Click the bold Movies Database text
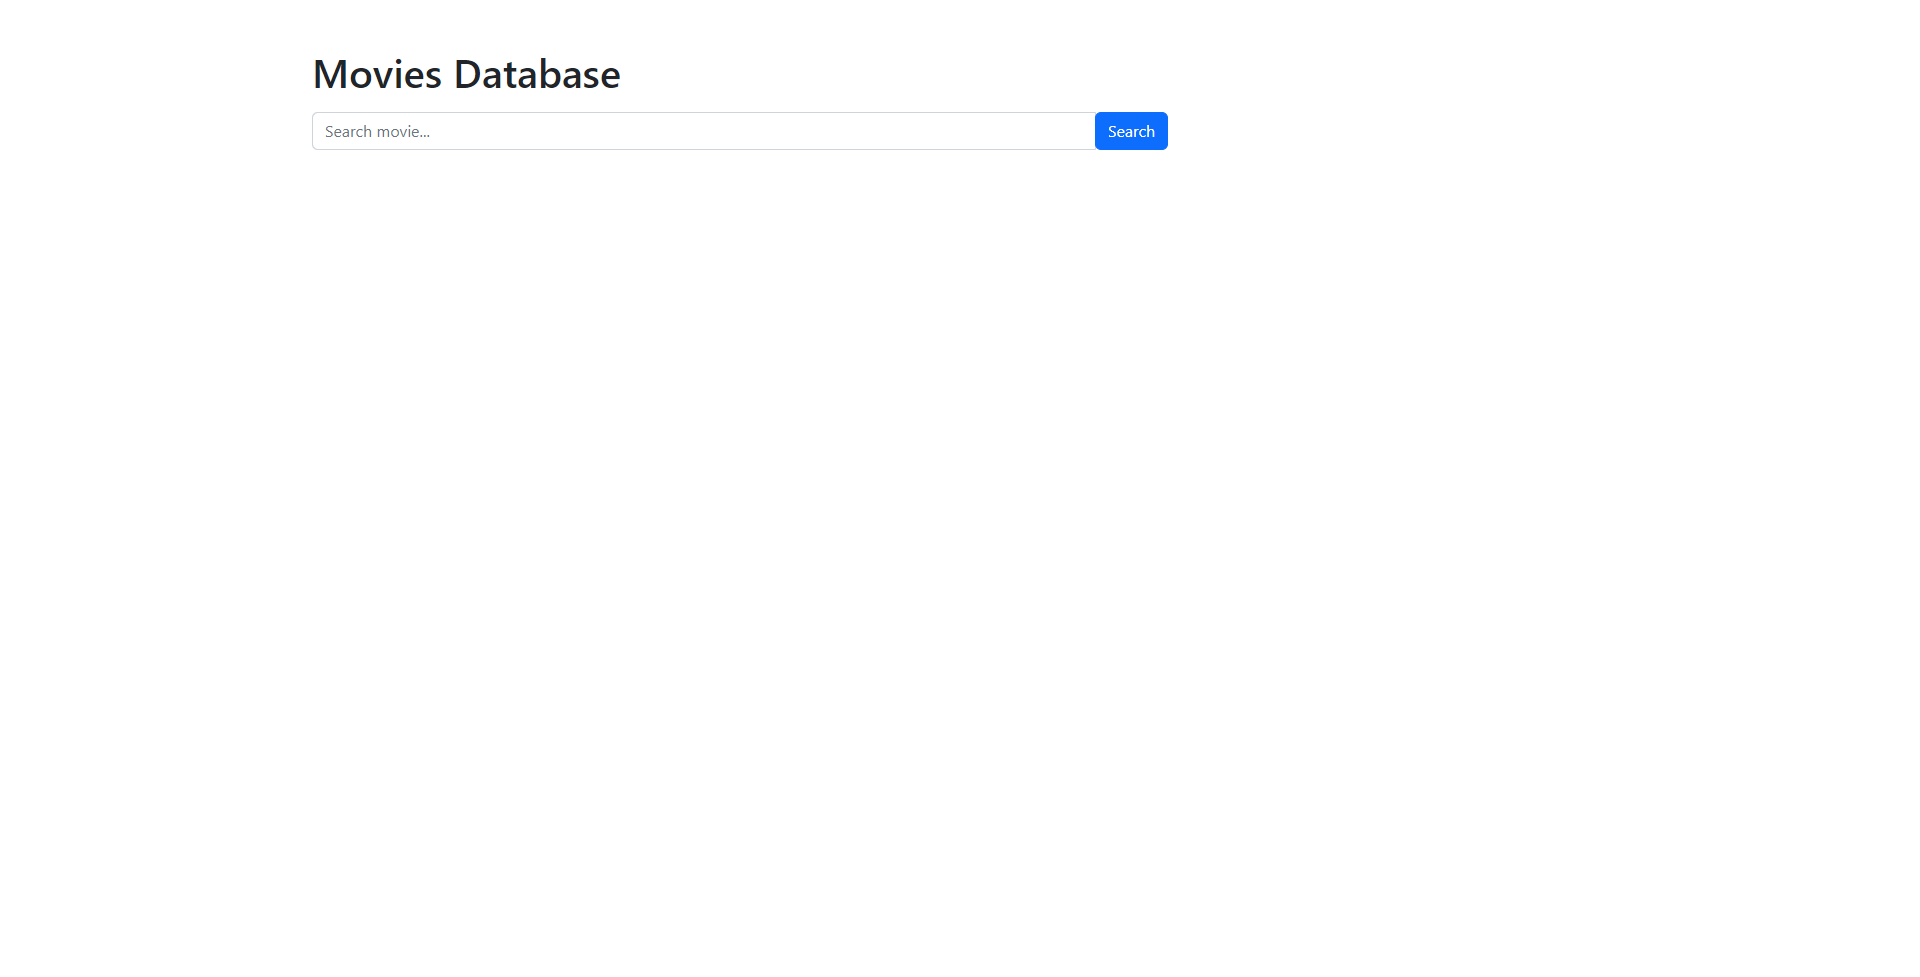Viewport: 1920px width, 977px height. pos(465,73)
